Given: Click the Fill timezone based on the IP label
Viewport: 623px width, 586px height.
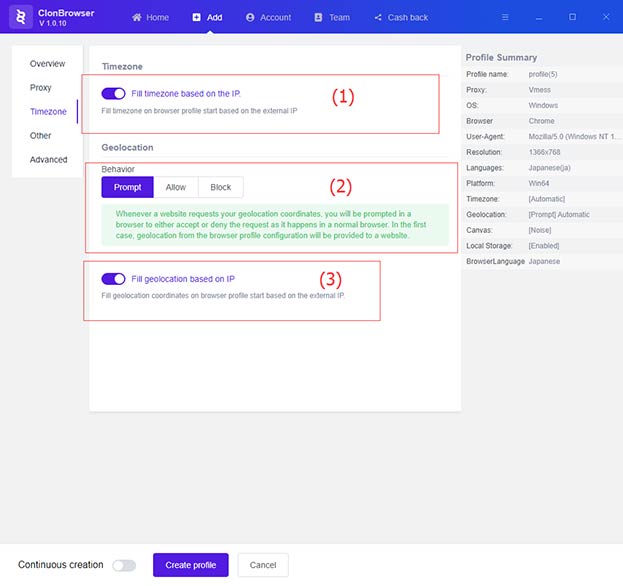Looking at the screenshot, I should pos(186,94).
